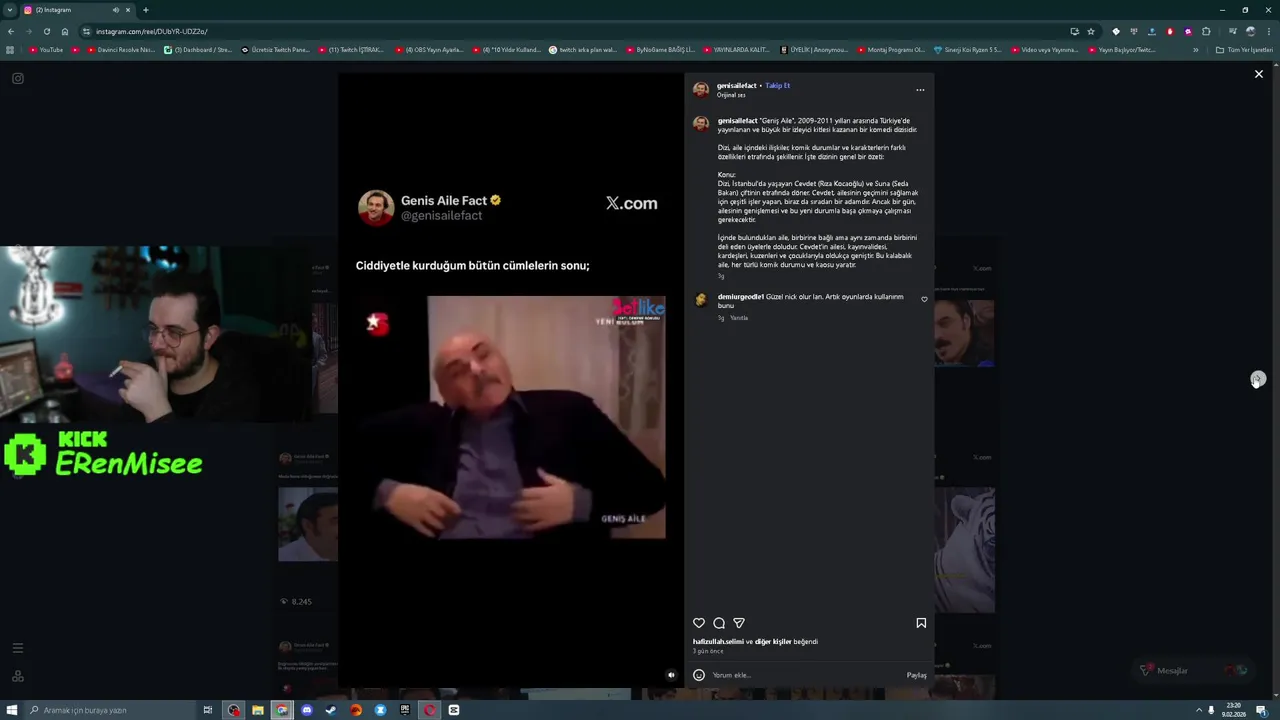Open the YouTube bookmark

(46, 49)
